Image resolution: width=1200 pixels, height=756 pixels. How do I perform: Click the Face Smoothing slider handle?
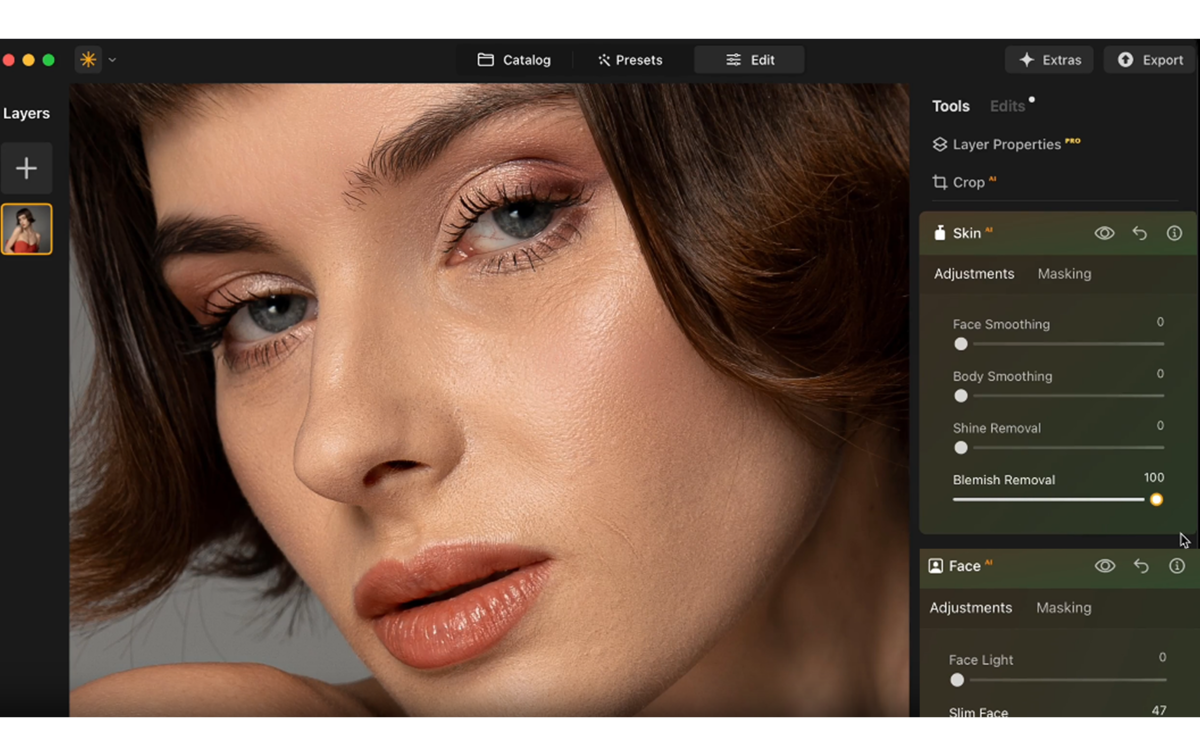961,344
